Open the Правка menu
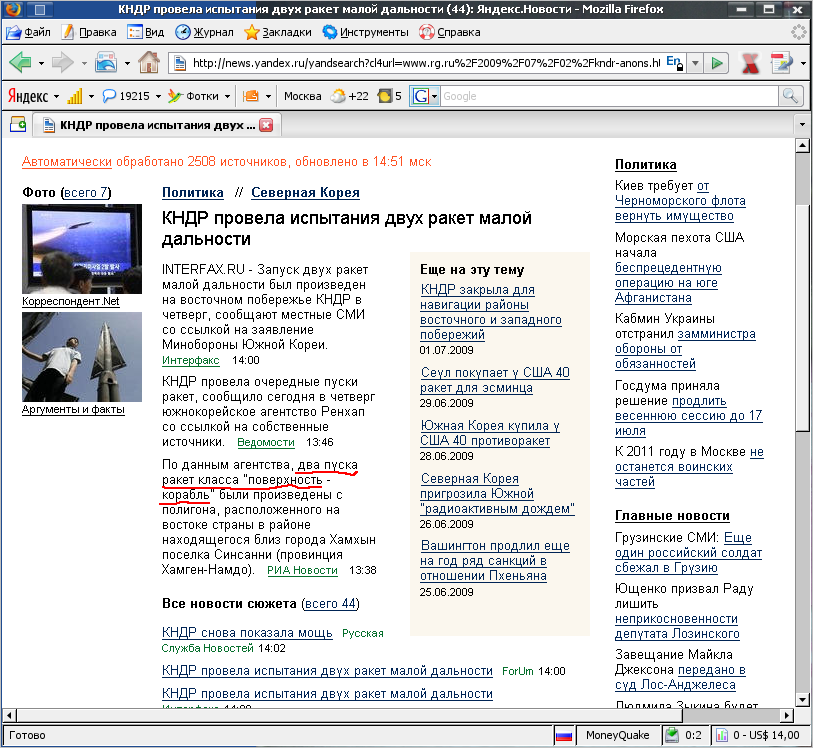The image size is (813, 748). [x=89, y=32]
